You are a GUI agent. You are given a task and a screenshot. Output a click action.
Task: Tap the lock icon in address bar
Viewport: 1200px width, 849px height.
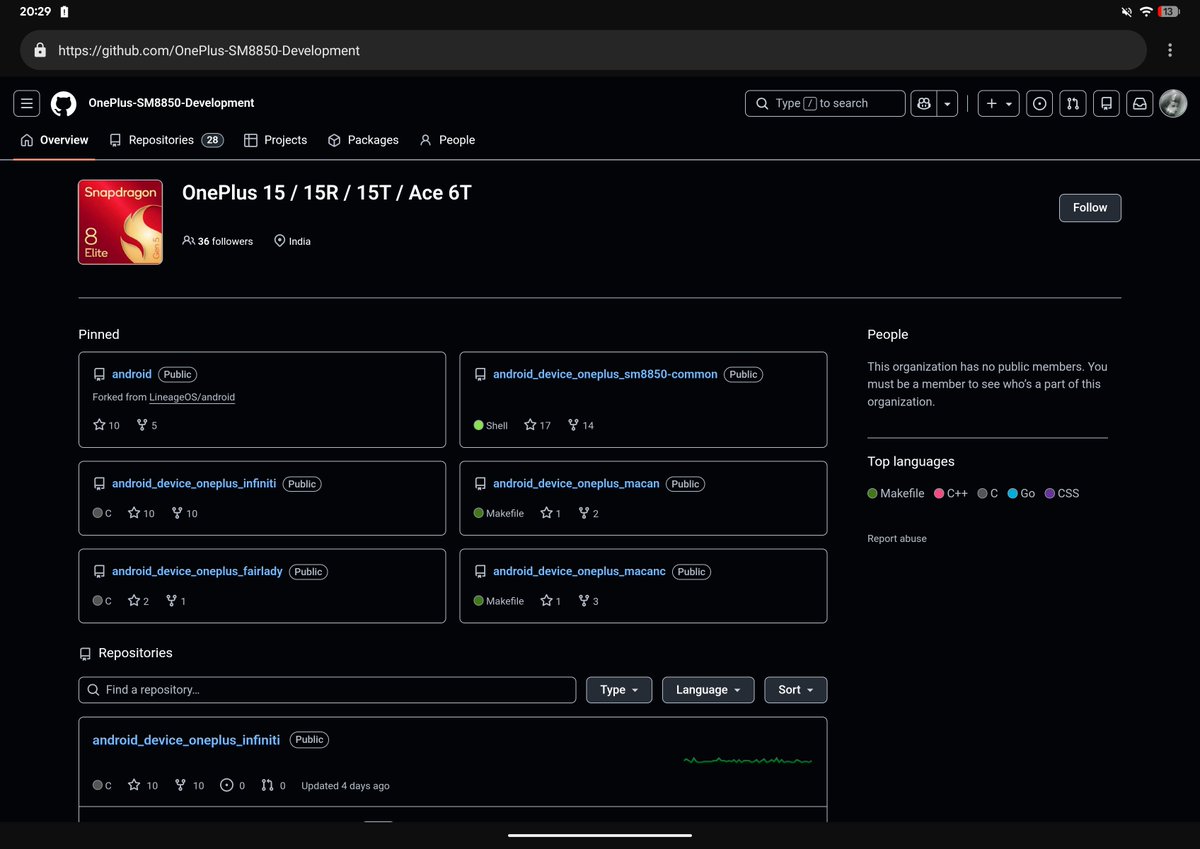click(40, 50)
